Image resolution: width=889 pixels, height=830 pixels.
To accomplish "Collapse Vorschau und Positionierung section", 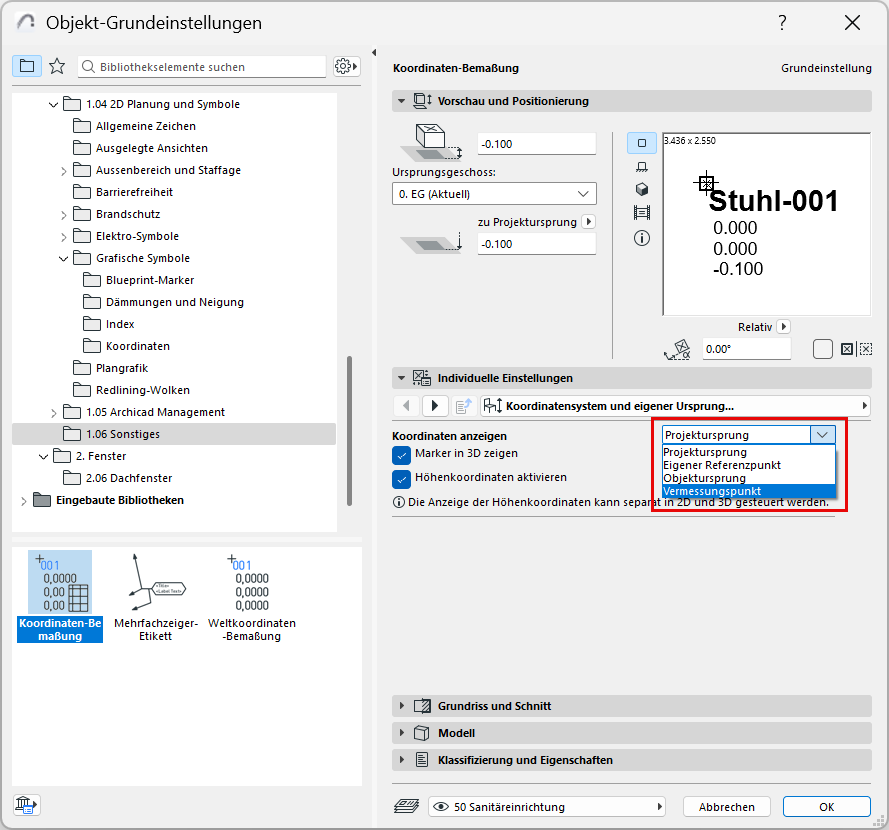I will coord(401,101).
